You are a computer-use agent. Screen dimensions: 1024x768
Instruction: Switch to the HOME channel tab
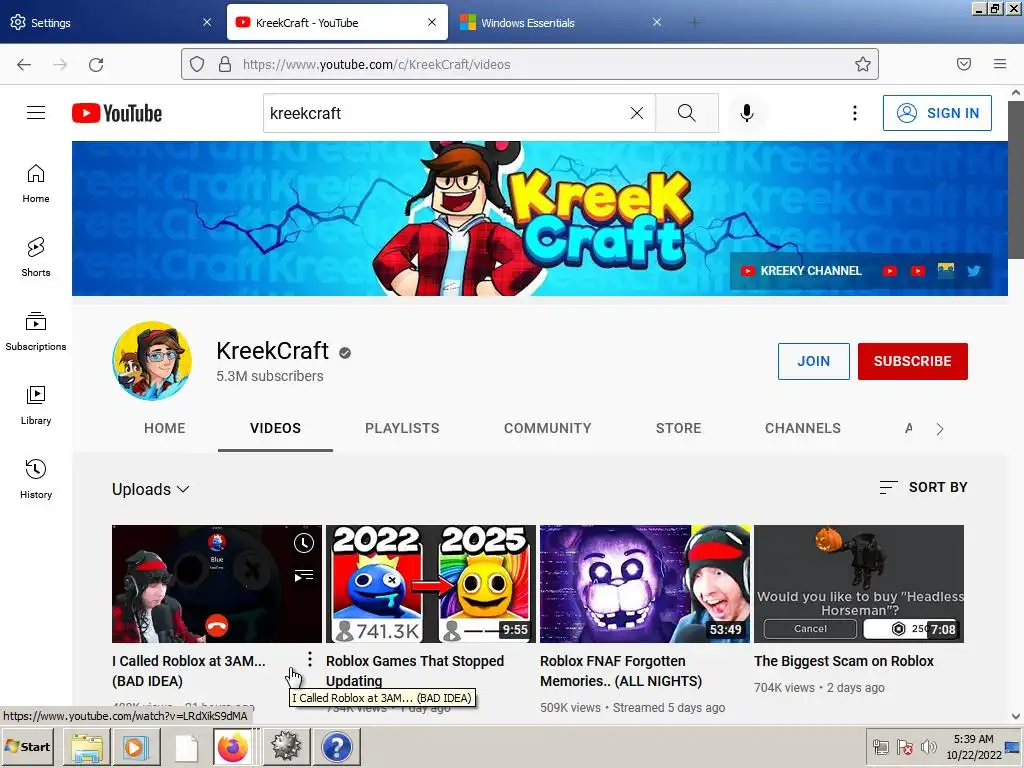[165, 428]
